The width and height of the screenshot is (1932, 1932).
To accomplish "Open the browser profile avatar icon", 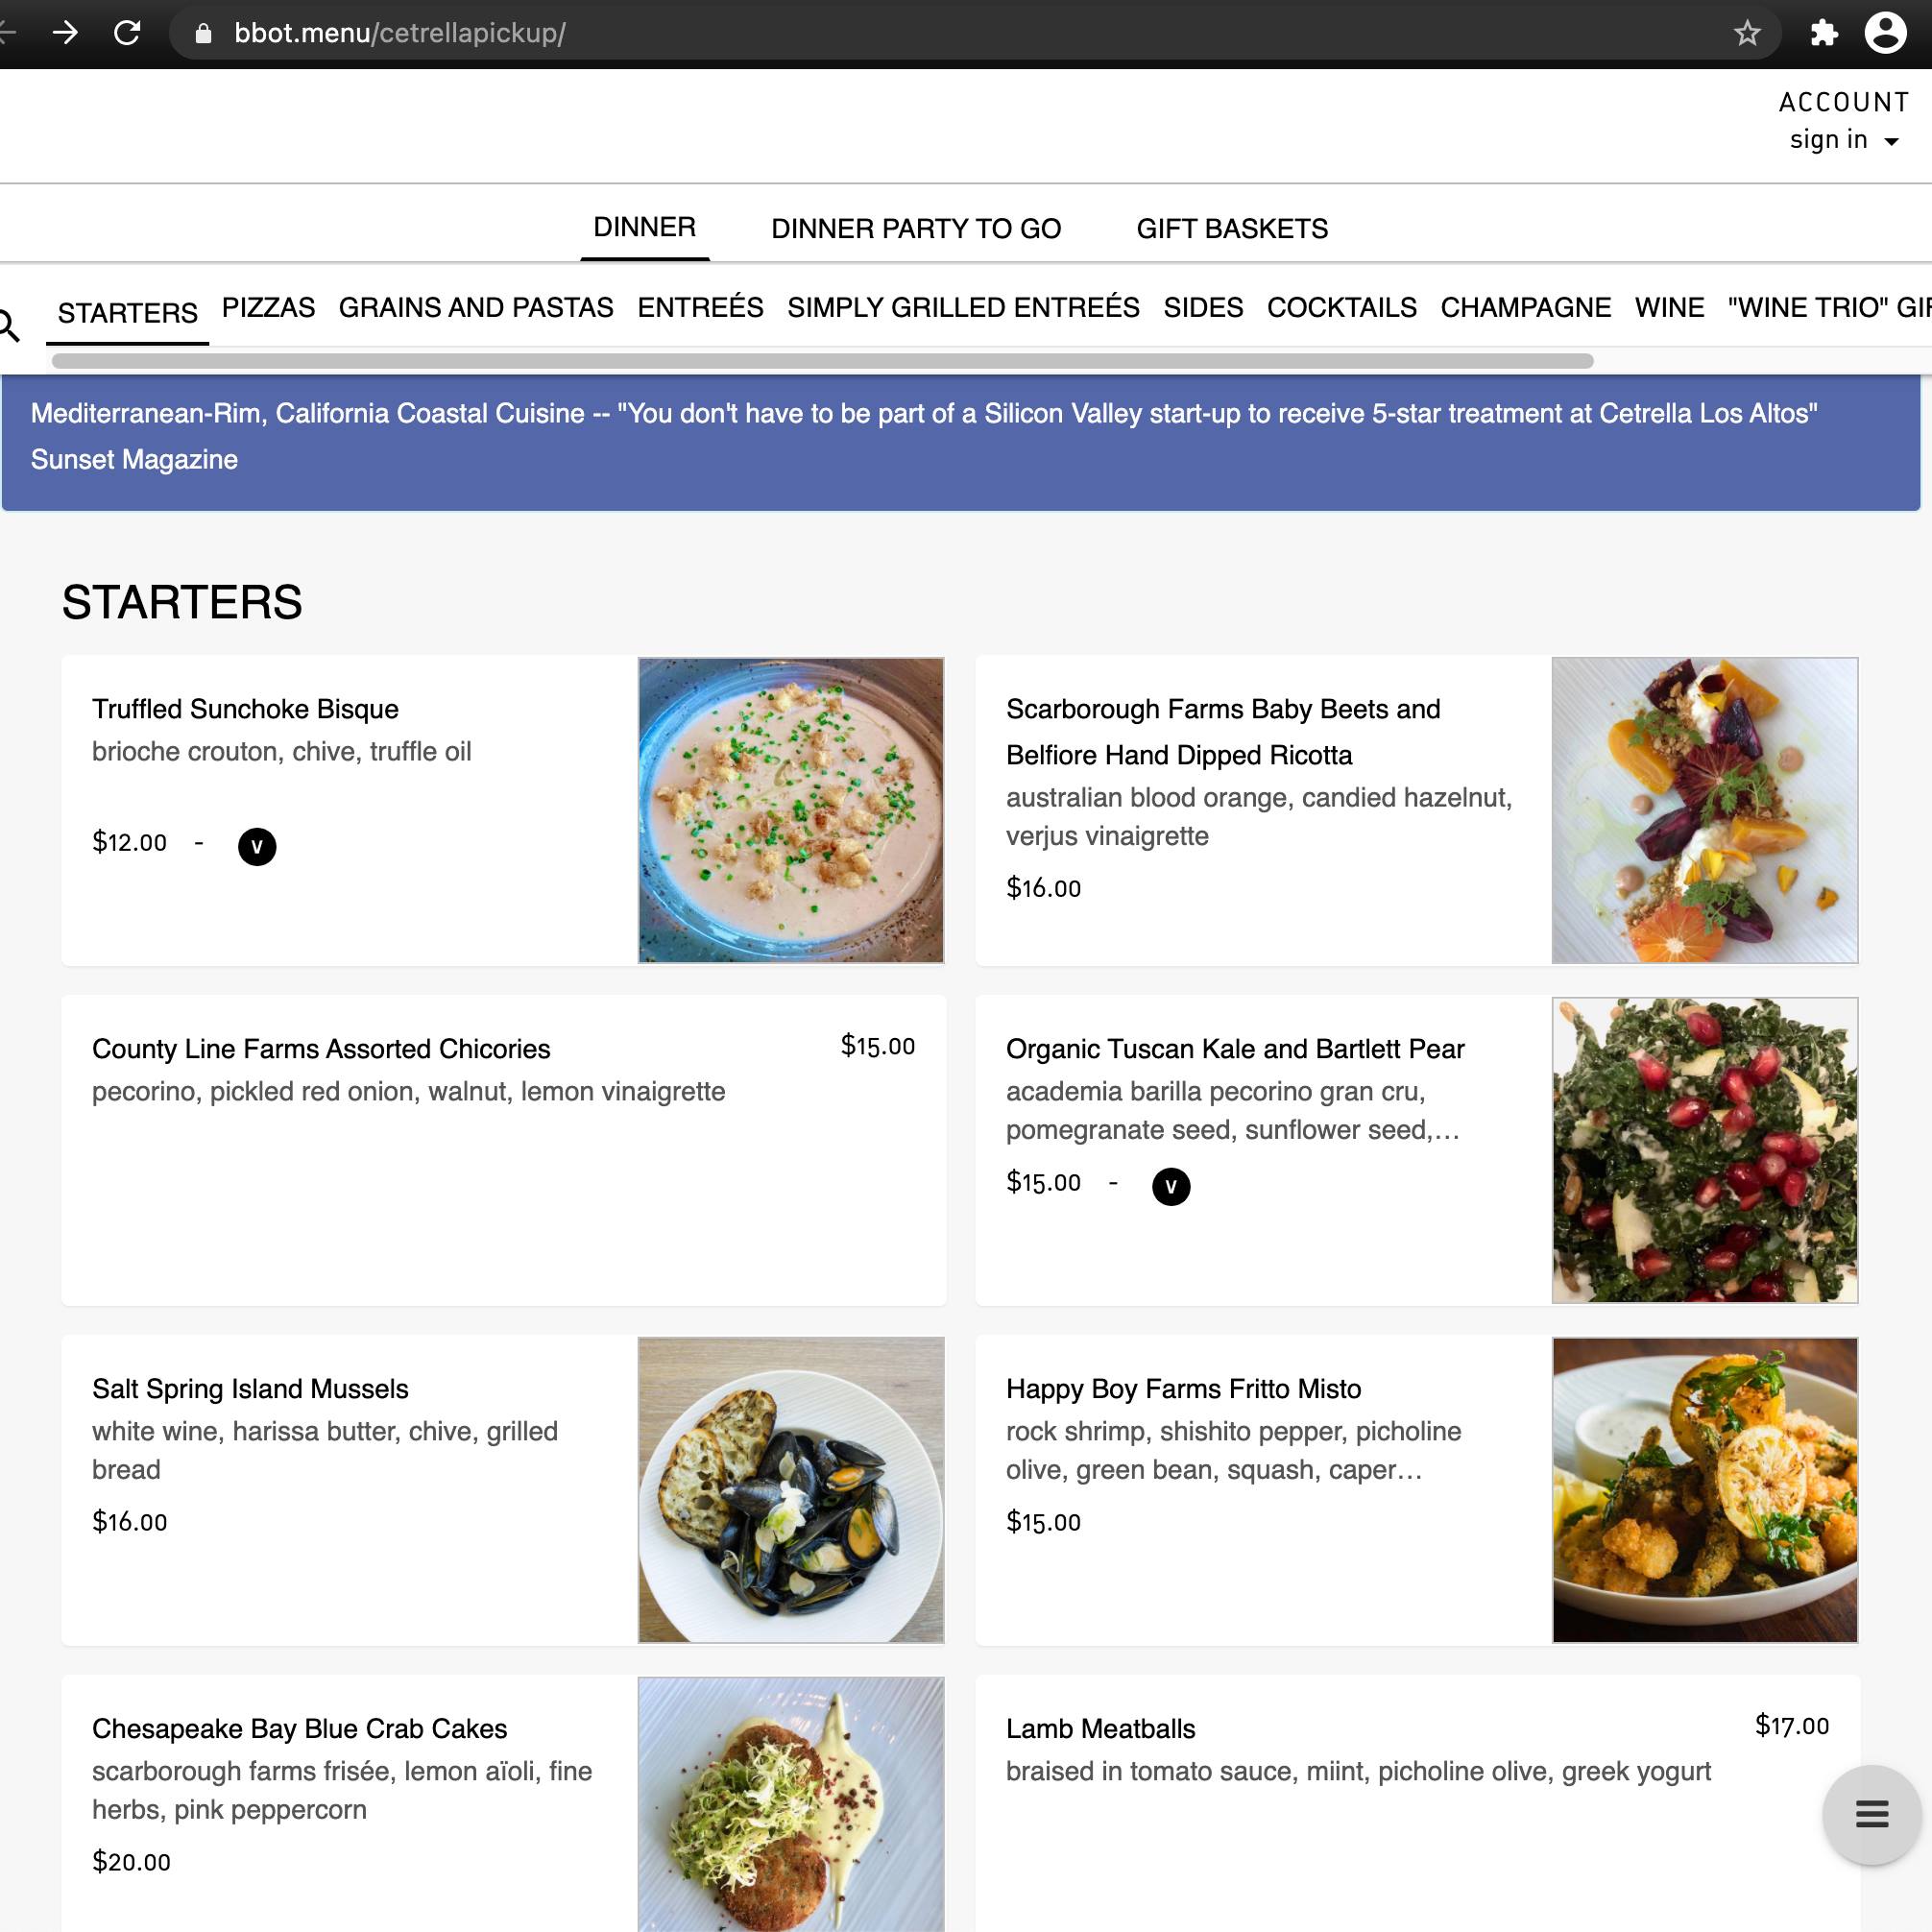I will (1885, 33).
